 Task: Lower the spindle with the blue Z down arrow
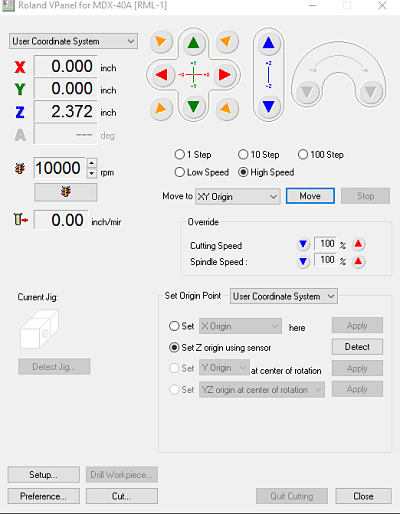(268, 107)
